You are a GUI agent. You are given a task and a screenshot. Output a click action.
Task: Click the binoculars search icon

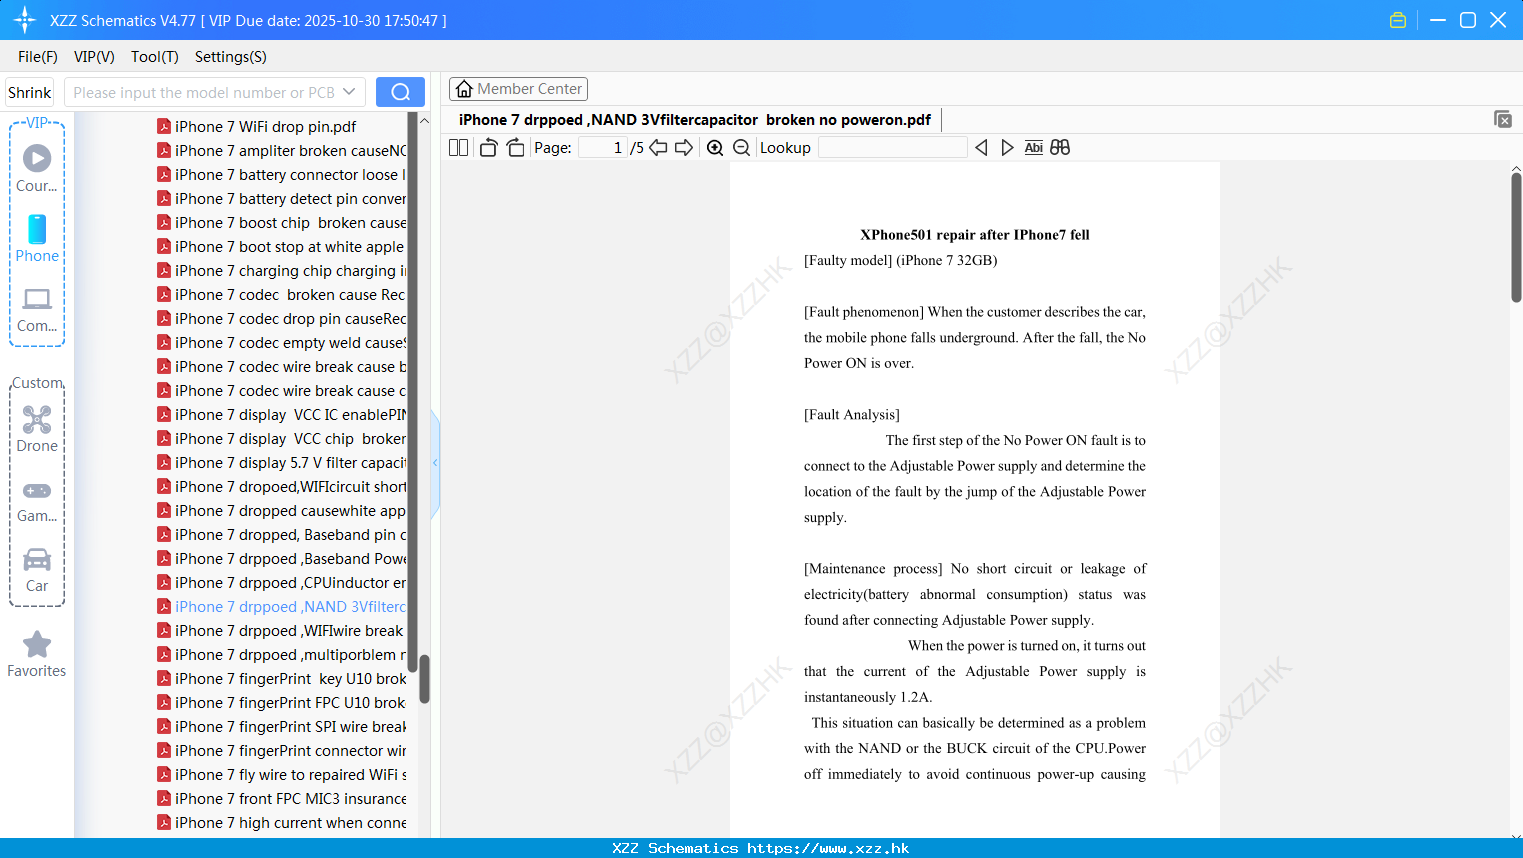1060,147
